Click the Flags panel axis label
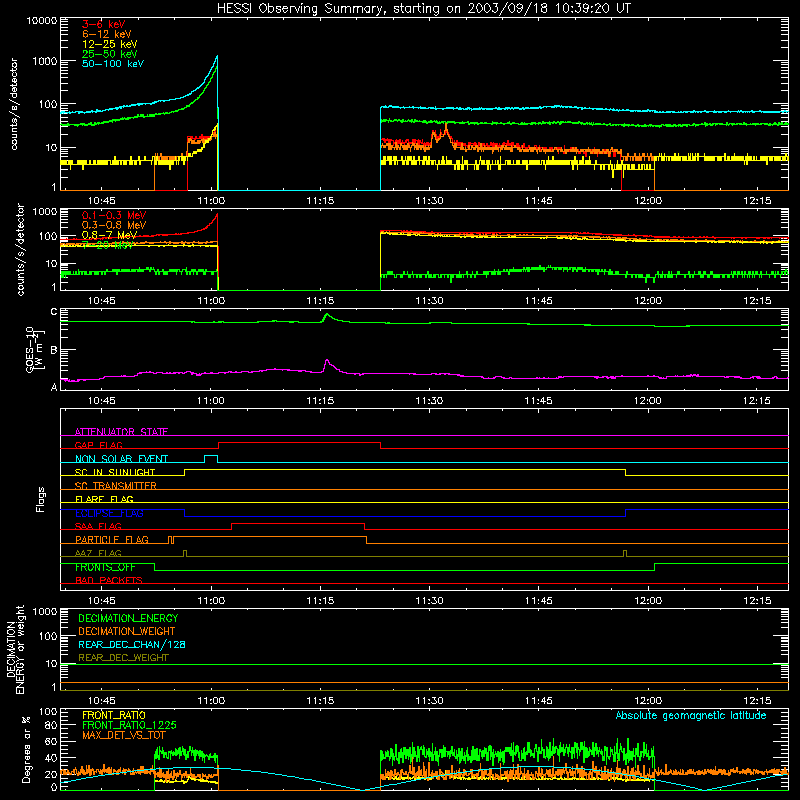The width and height of the screenshot is (800, 800). coord(40,499)
